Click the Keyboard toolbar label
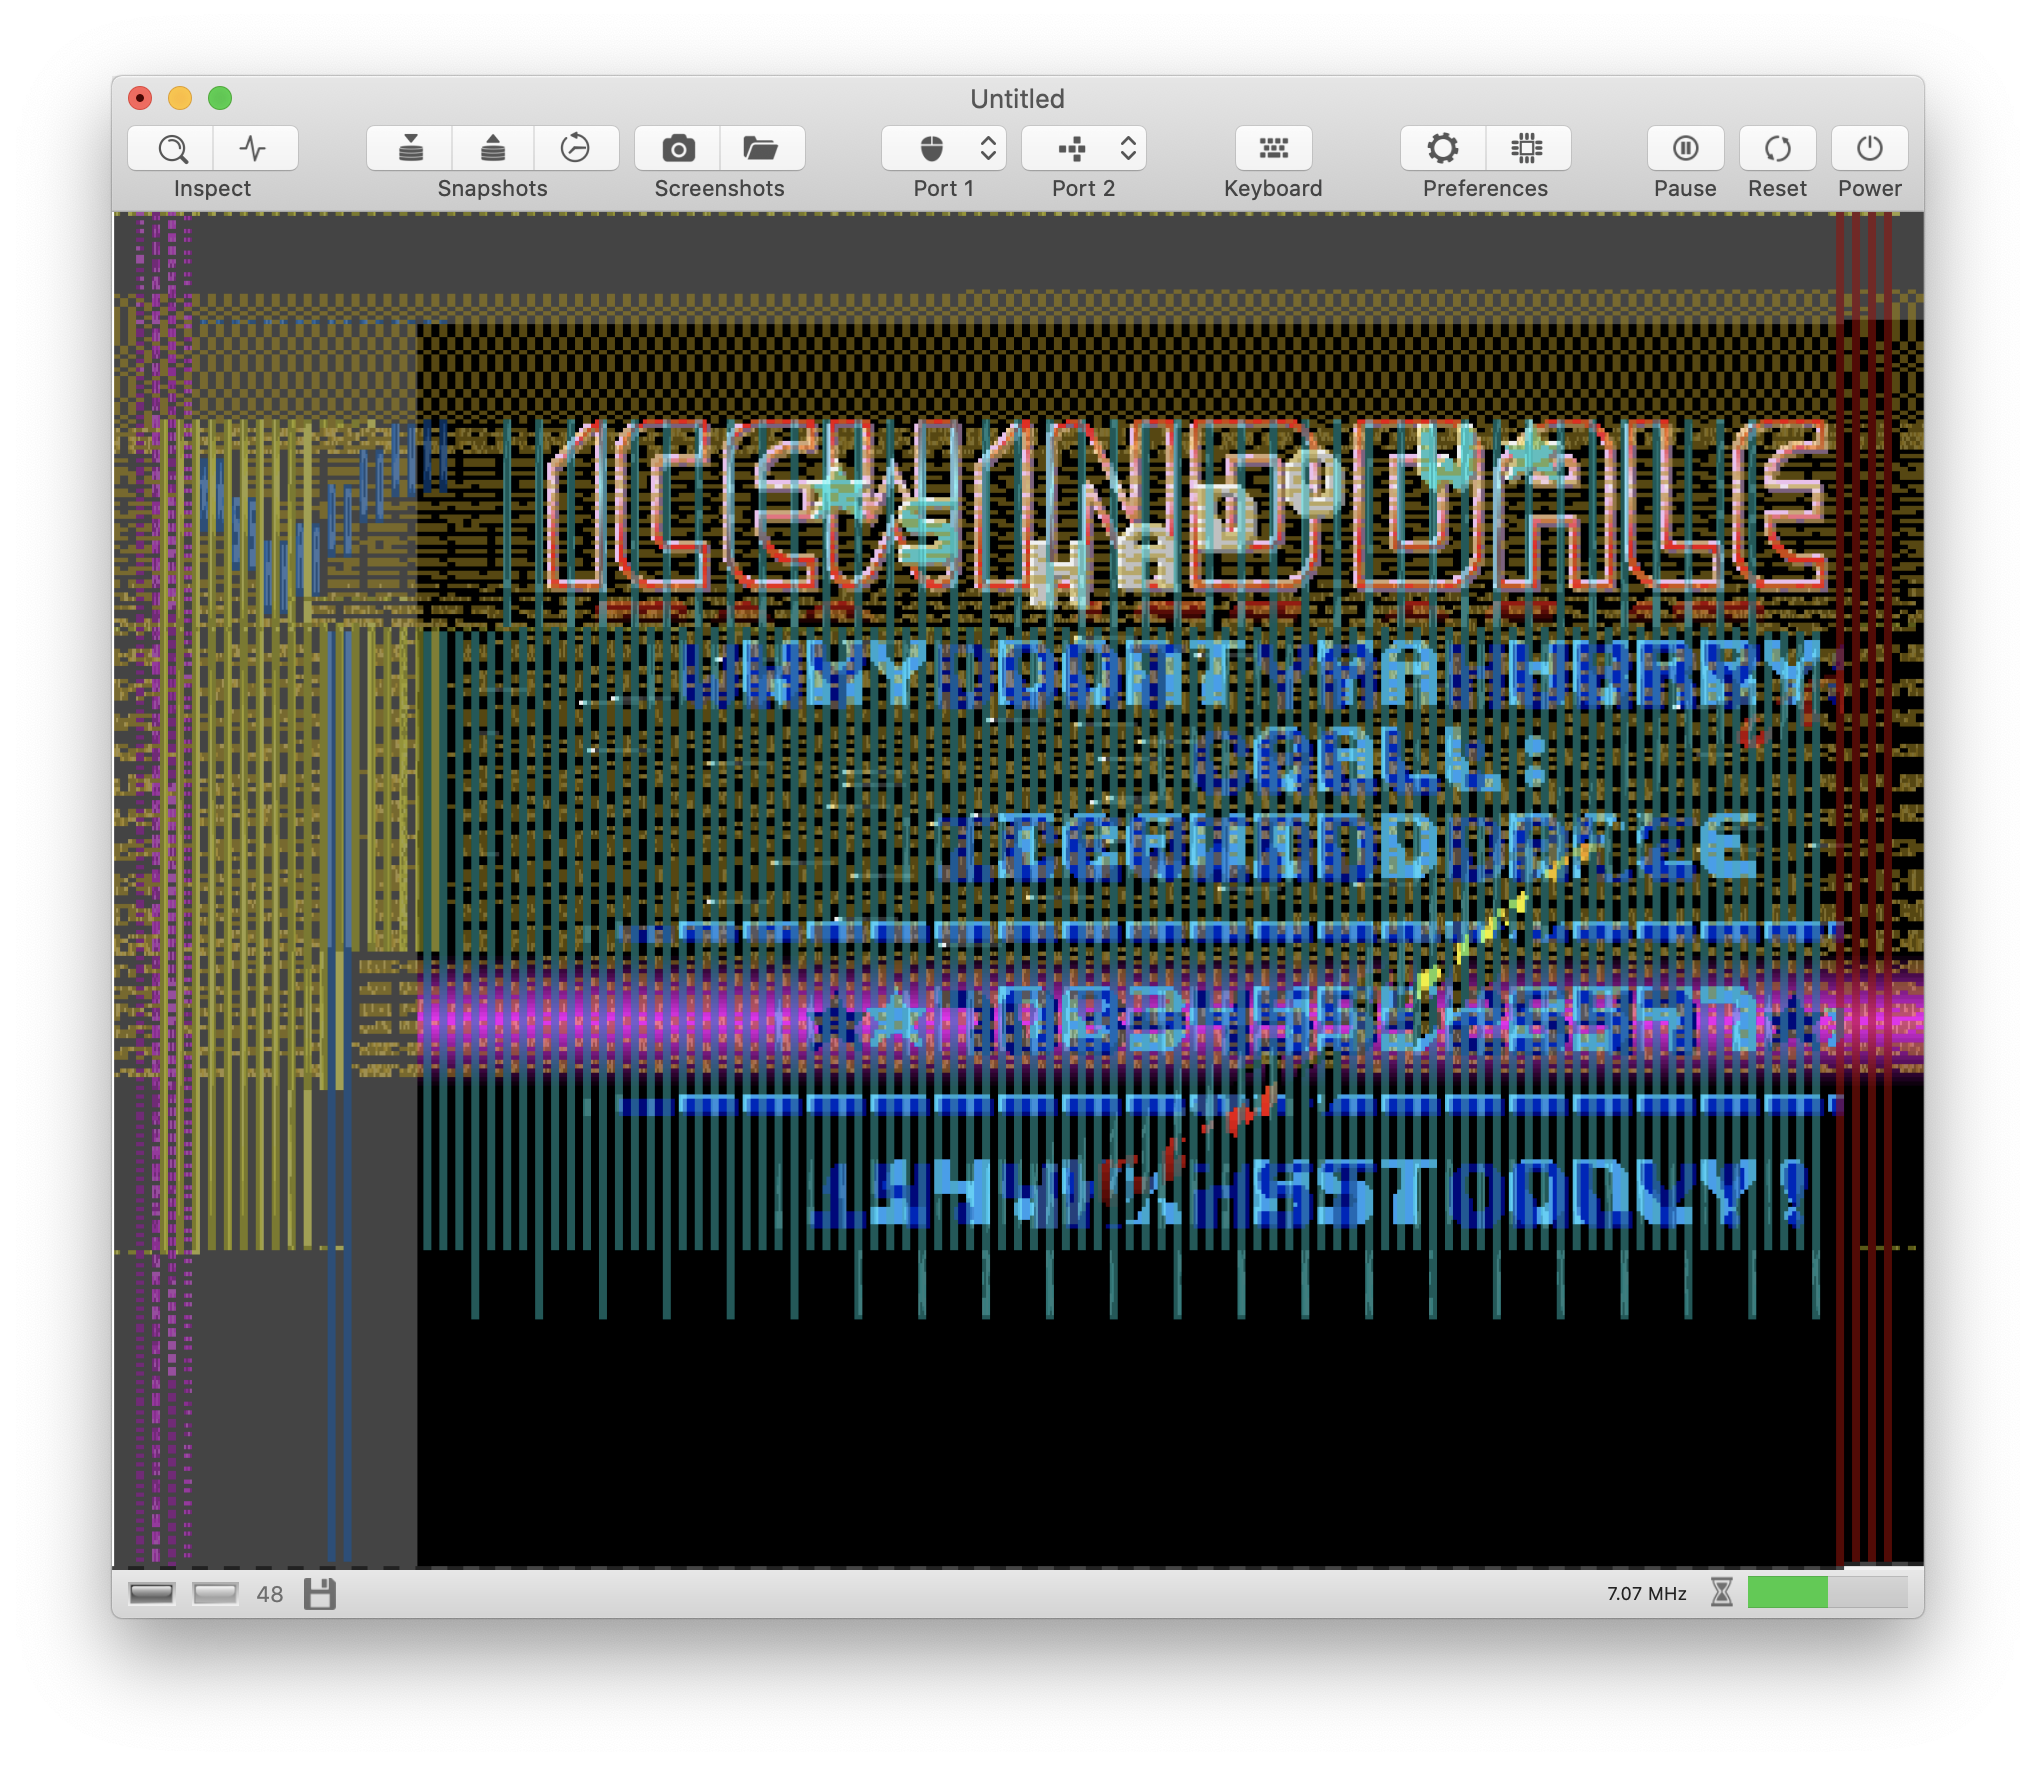Viewport: 2036px width, 1766px height. [1273, 189]
